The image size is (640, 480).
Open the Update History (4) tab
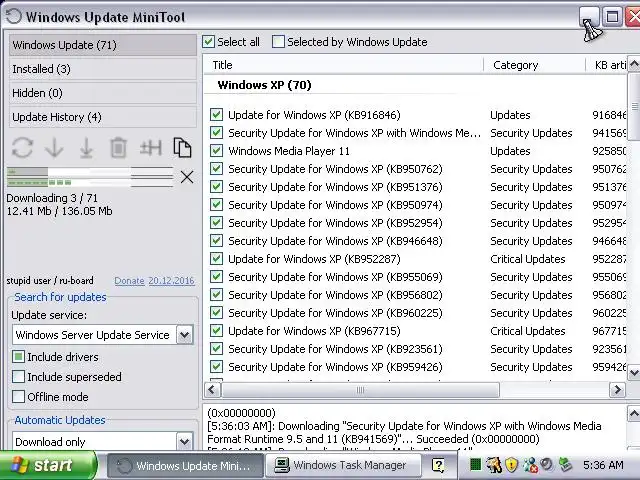102,117
